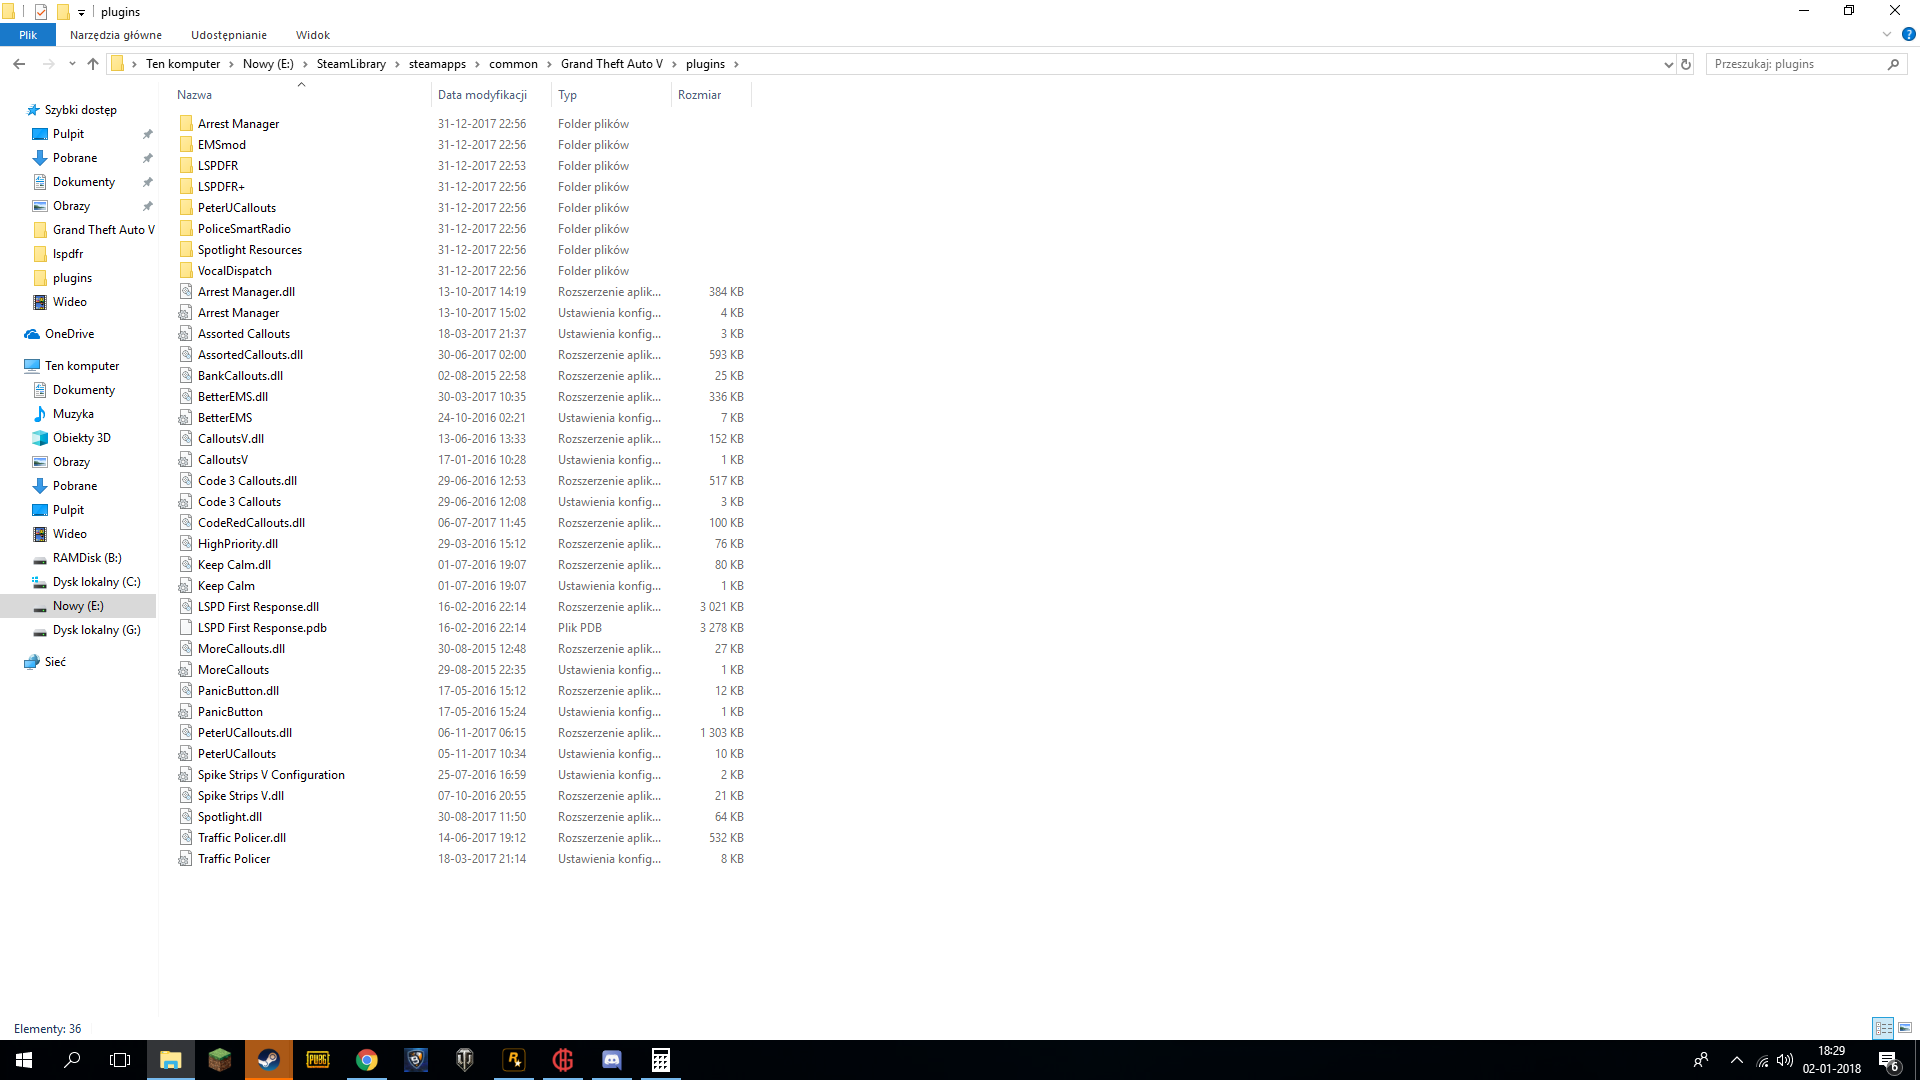Click the Up directory arrow
The width and height of the screenshot is (1920, 1080).
tap(93, 64)
